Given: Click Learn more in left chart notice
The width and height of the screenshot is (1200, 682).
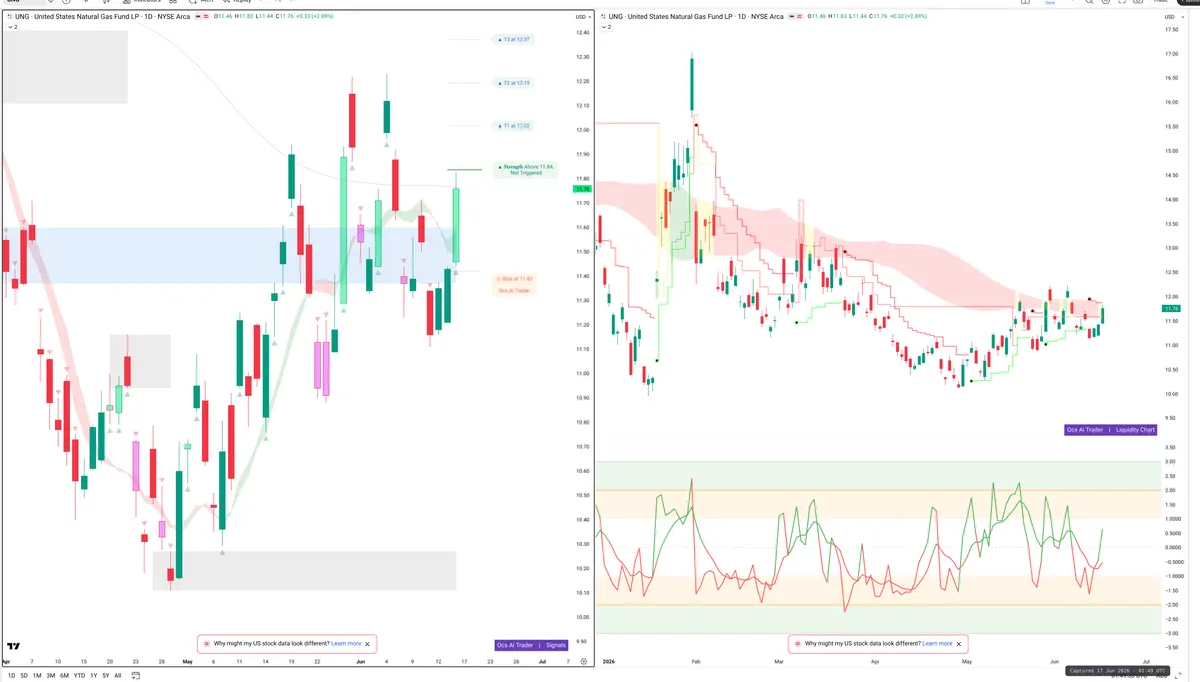Looking at the screenshot, I should tap(346, 644).
